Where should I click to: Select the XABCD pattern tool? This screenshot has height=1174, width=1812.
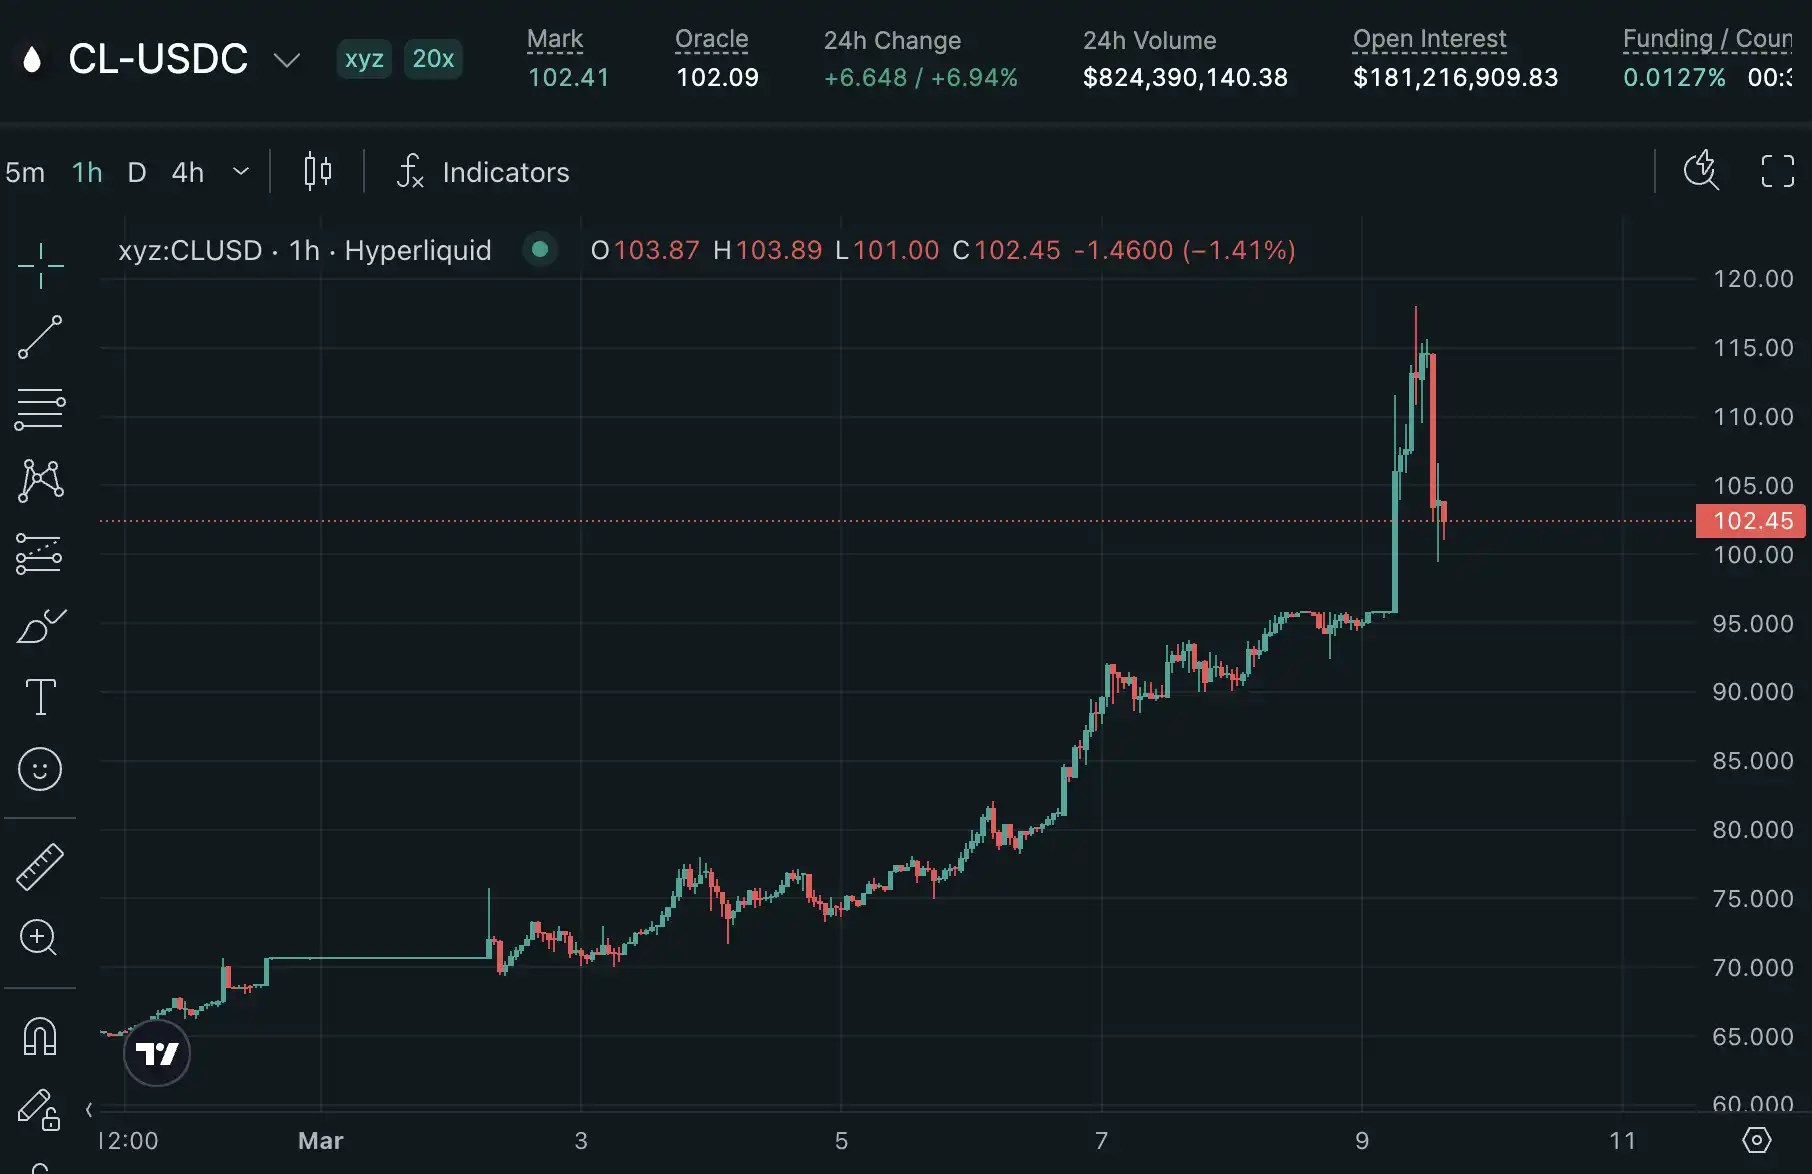coord(40,481)
